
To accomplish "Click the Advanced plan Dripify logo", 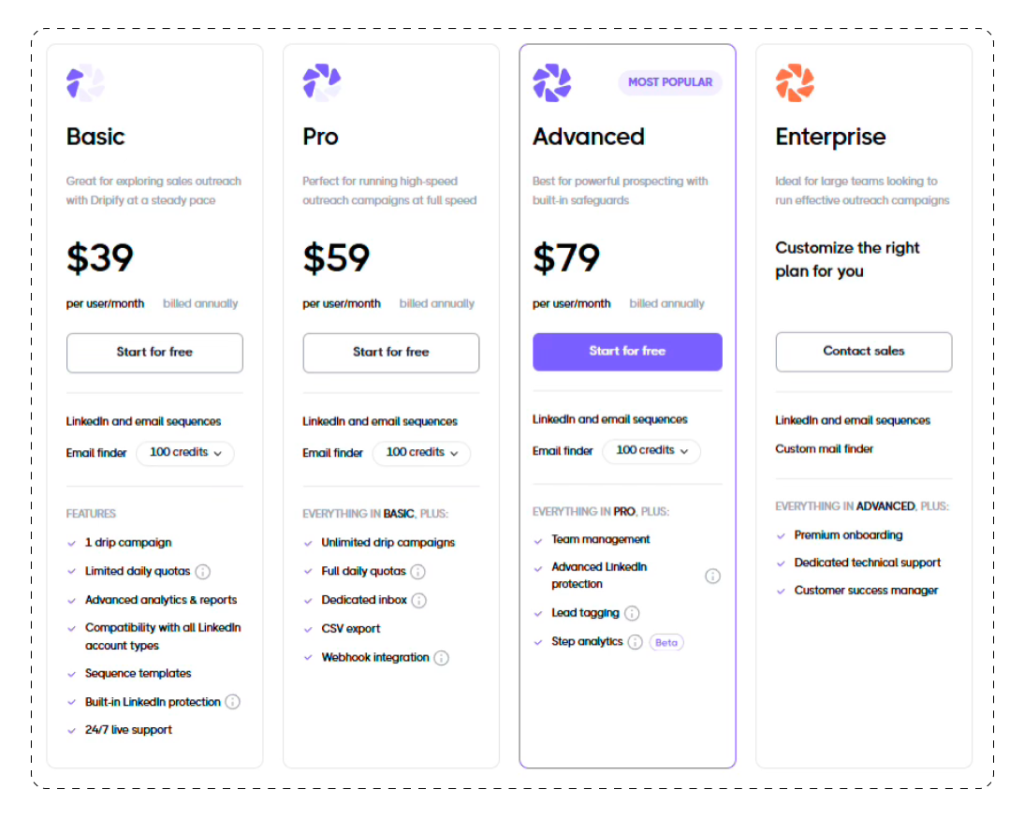I will pos(553,83).
